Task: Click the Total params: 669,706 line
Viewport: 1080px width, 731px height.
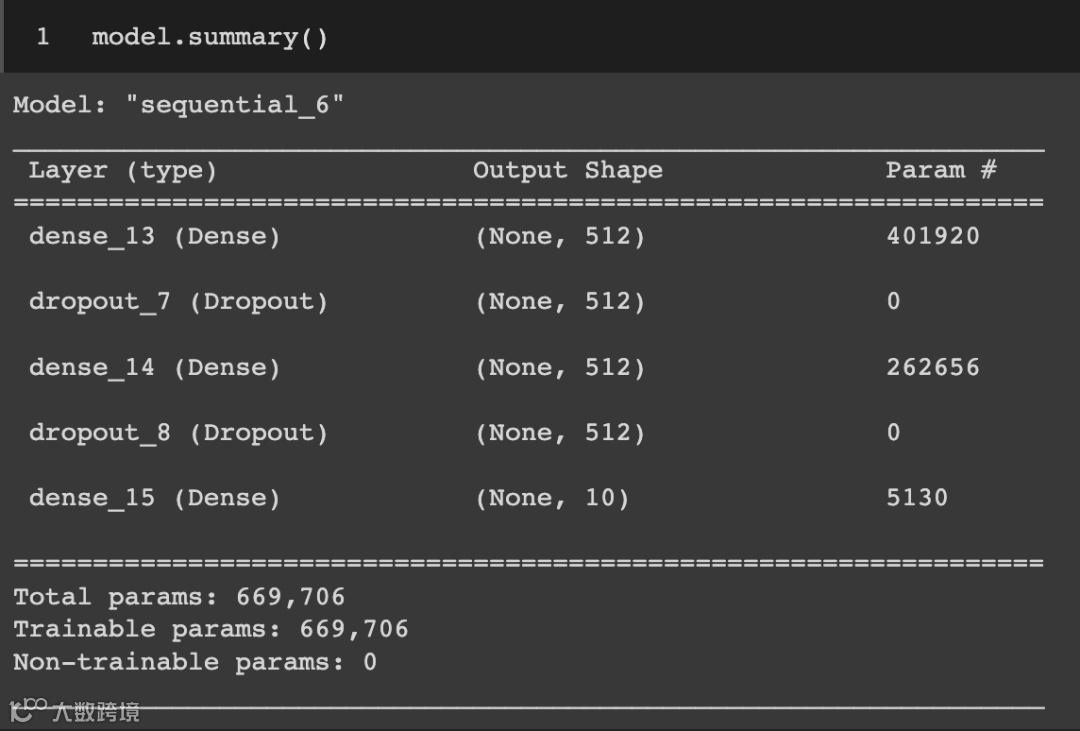Action: click(179, 597)
